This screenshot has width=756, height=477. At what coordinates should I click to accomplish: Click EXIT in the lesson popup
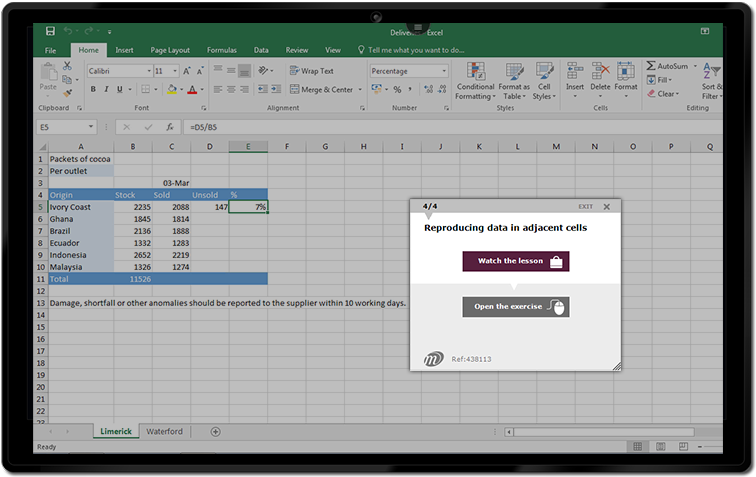[x=586, y=206]
